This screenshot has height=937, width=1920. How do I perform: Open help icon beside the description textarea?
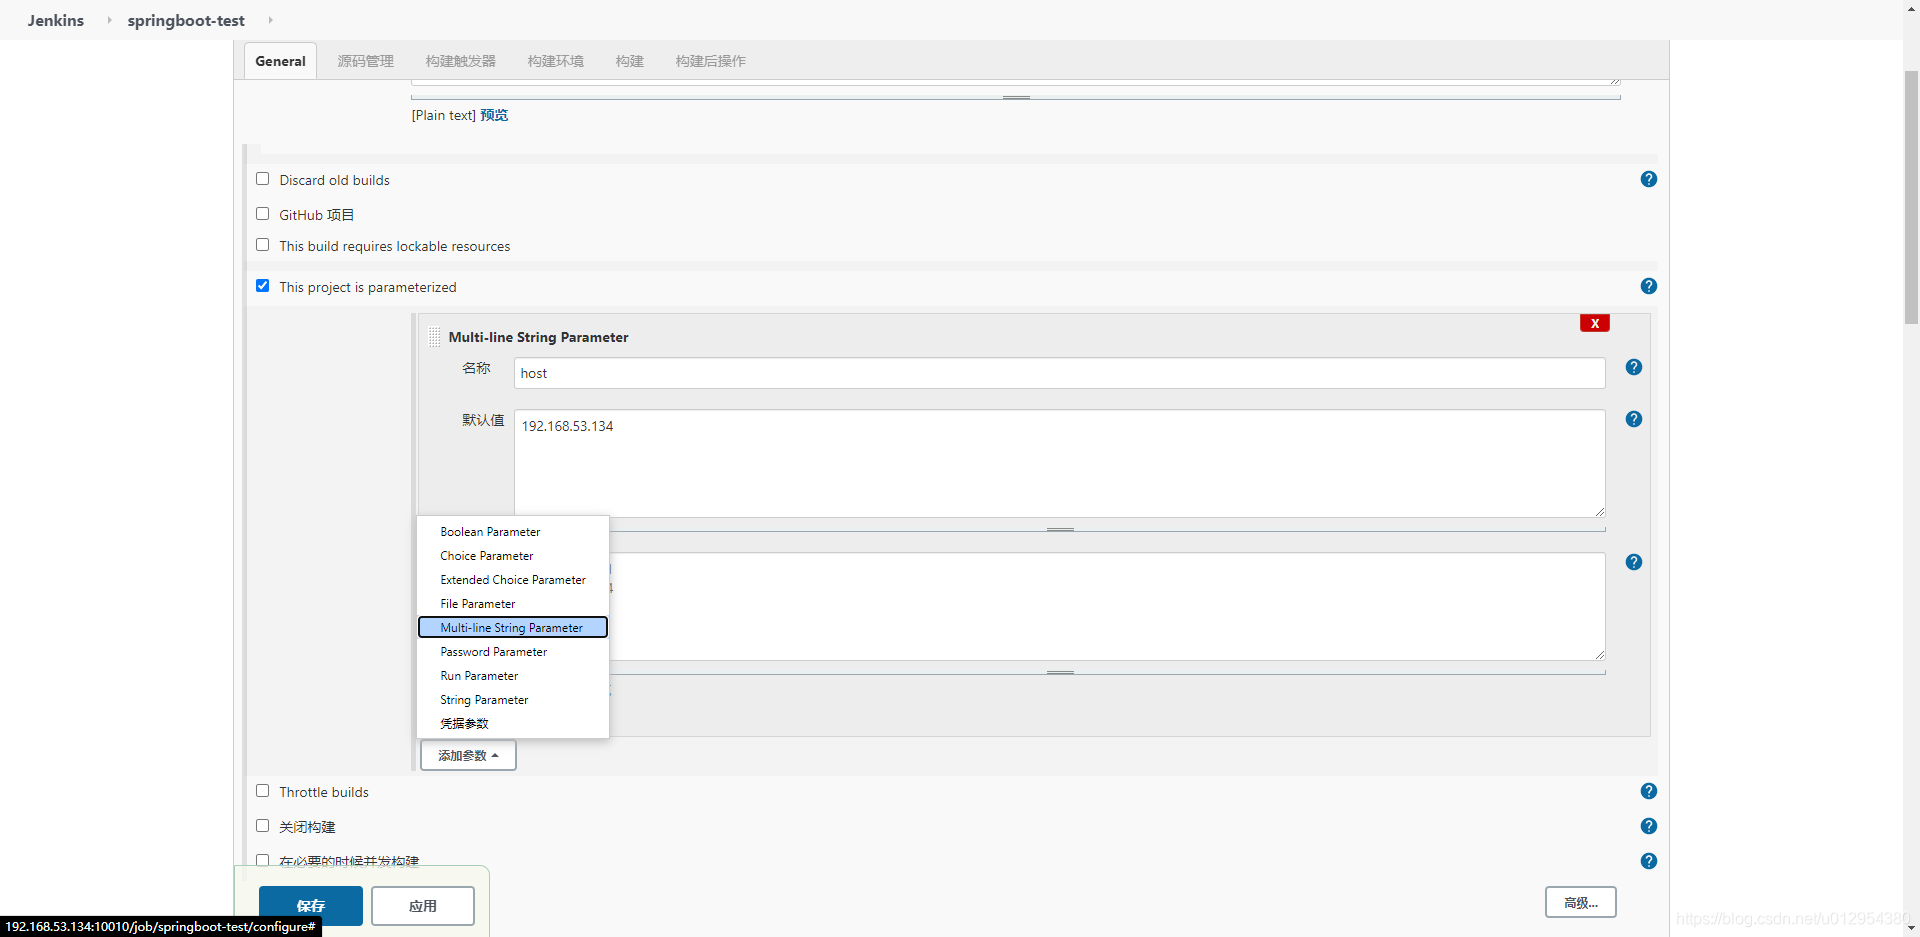[1634, 562]
